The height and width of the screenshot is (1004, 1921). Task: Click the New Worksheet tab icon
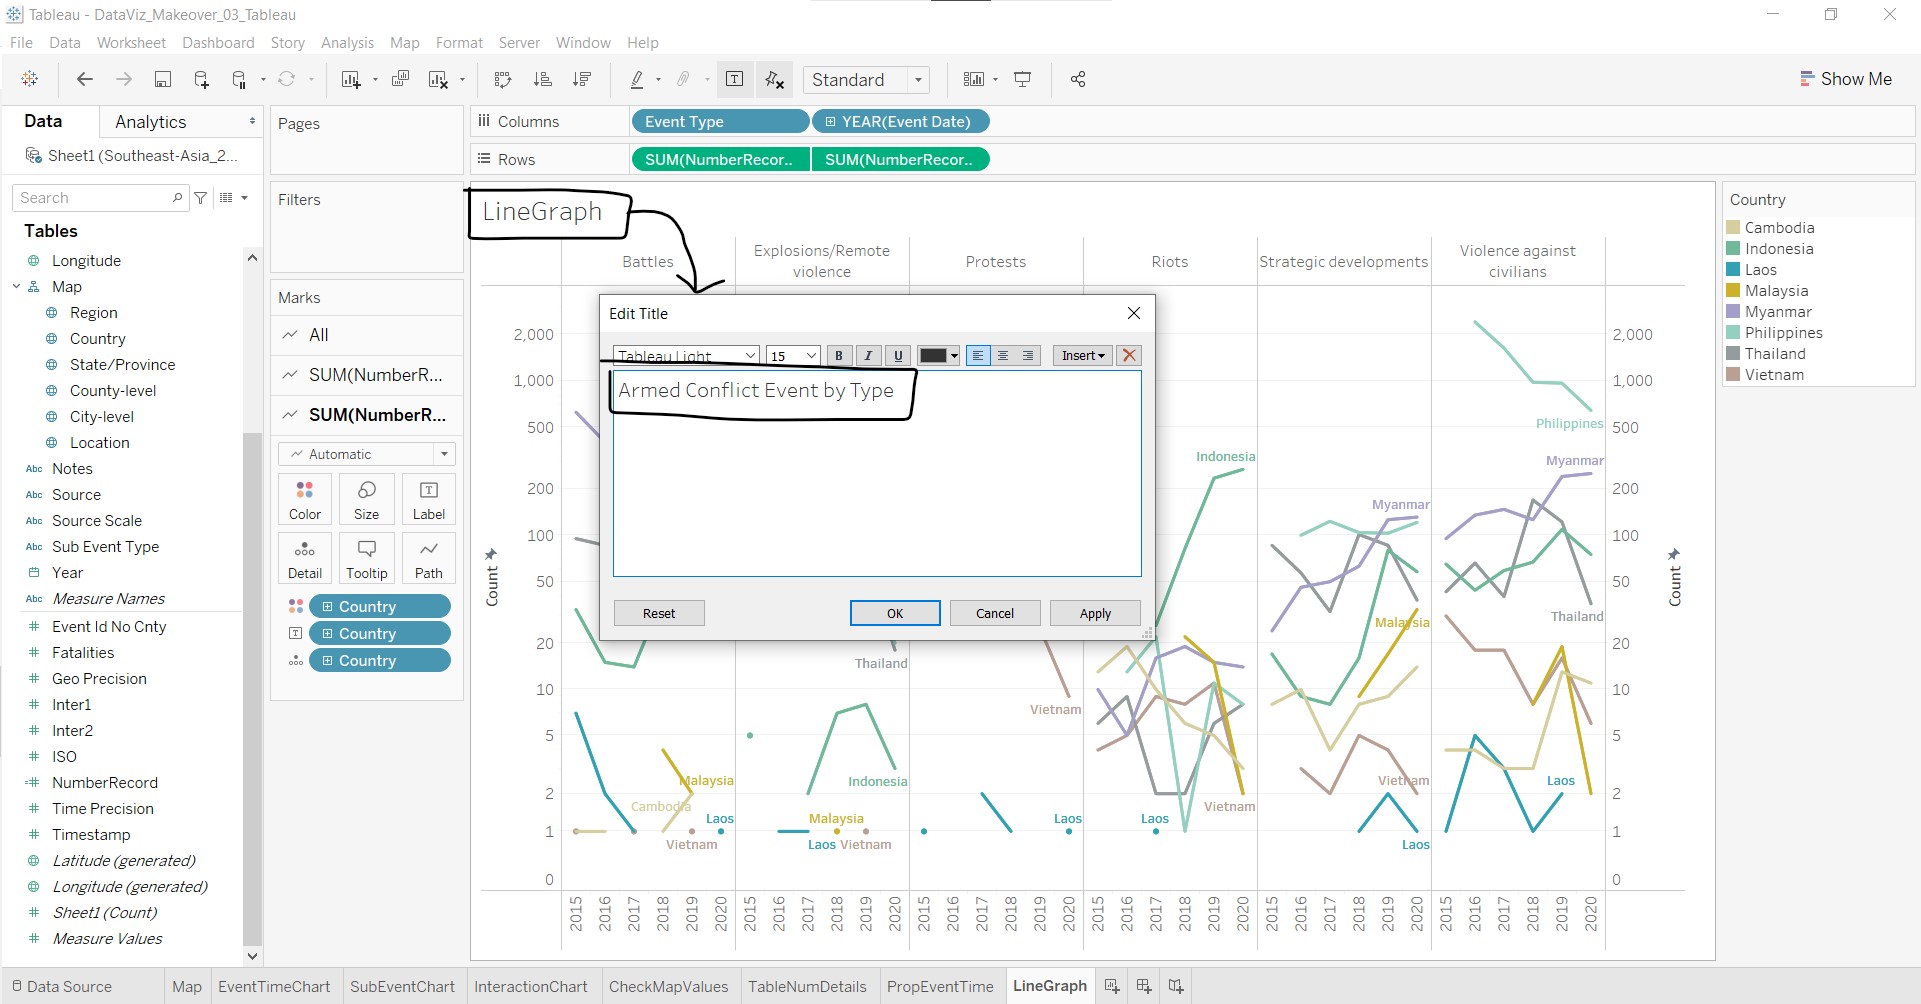[x=1111, y=986]
